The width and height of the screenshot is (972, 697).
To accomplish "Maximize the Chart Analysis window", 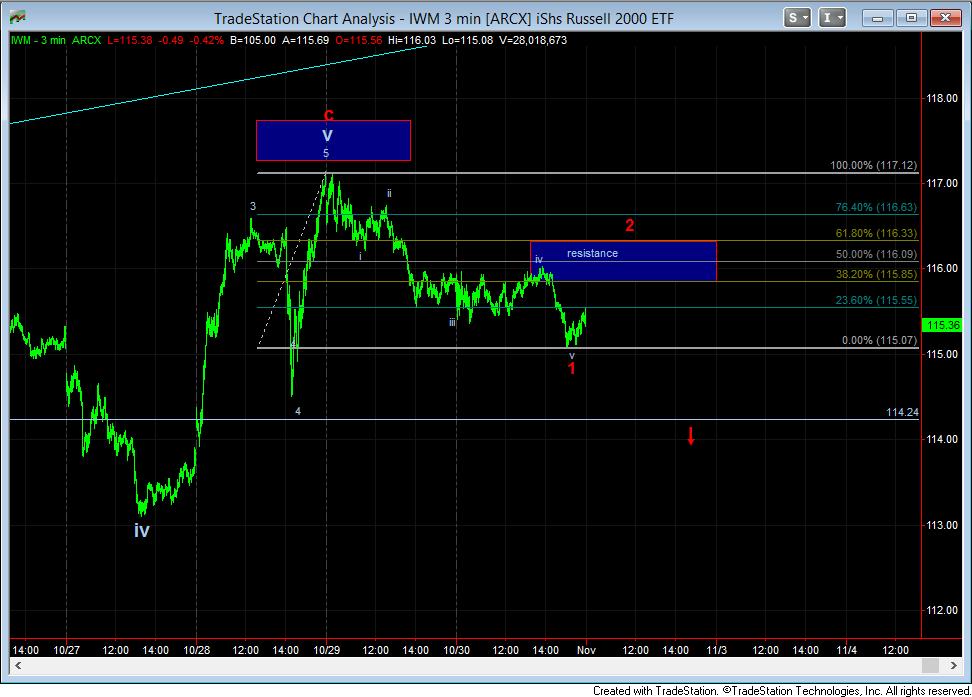I will pos(911,18).
